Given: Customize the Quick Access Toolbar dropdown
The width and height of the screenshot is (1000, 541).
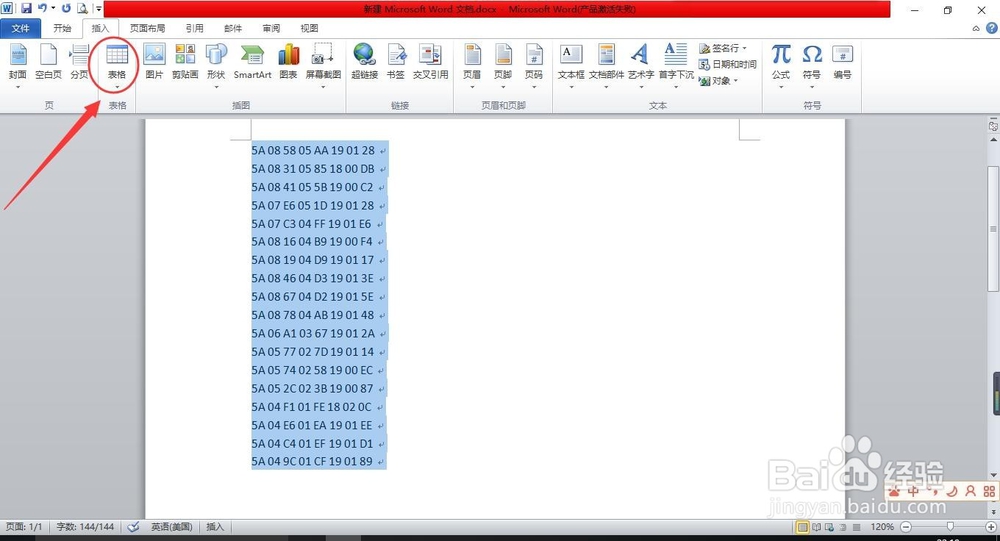Looking at the screenshot, I should [x=99, y=9].
